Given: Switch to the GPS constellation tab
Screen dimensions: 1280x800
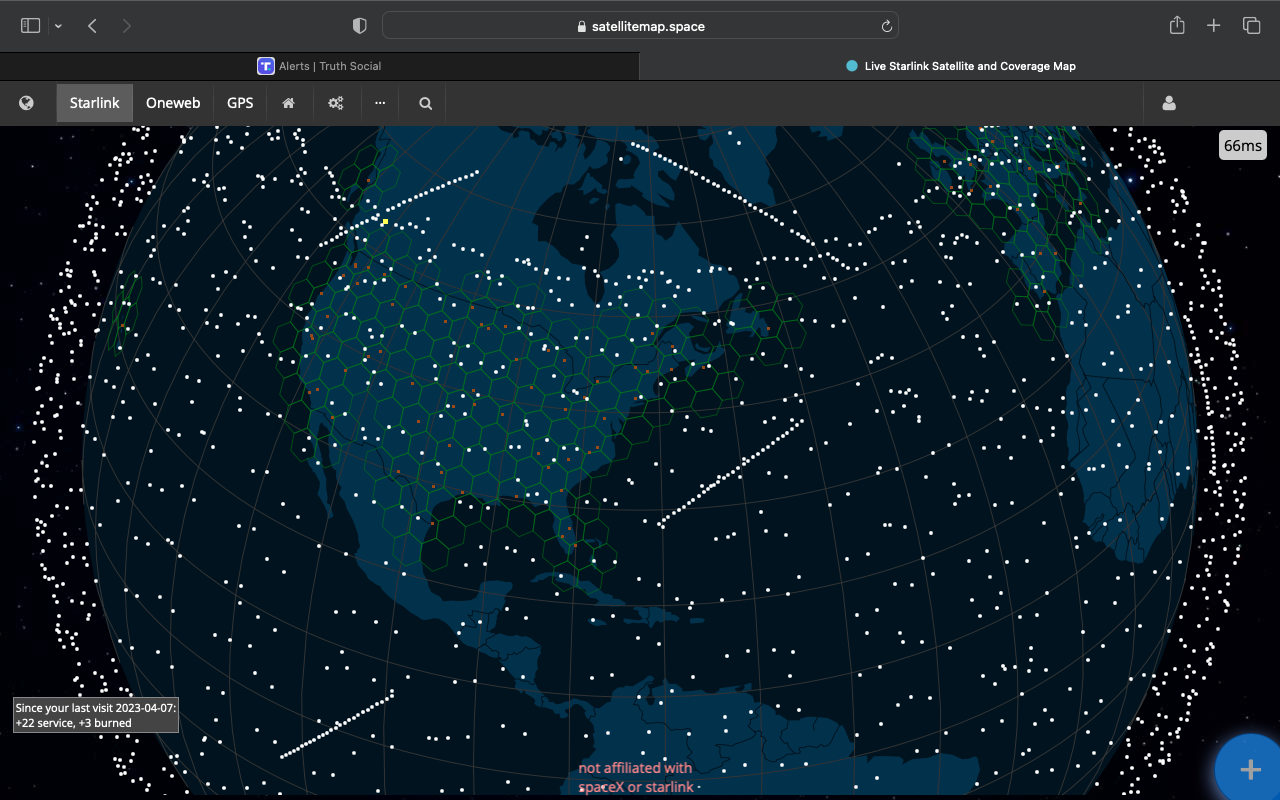Looking at the screenshot, I should (x=240, y=103).
